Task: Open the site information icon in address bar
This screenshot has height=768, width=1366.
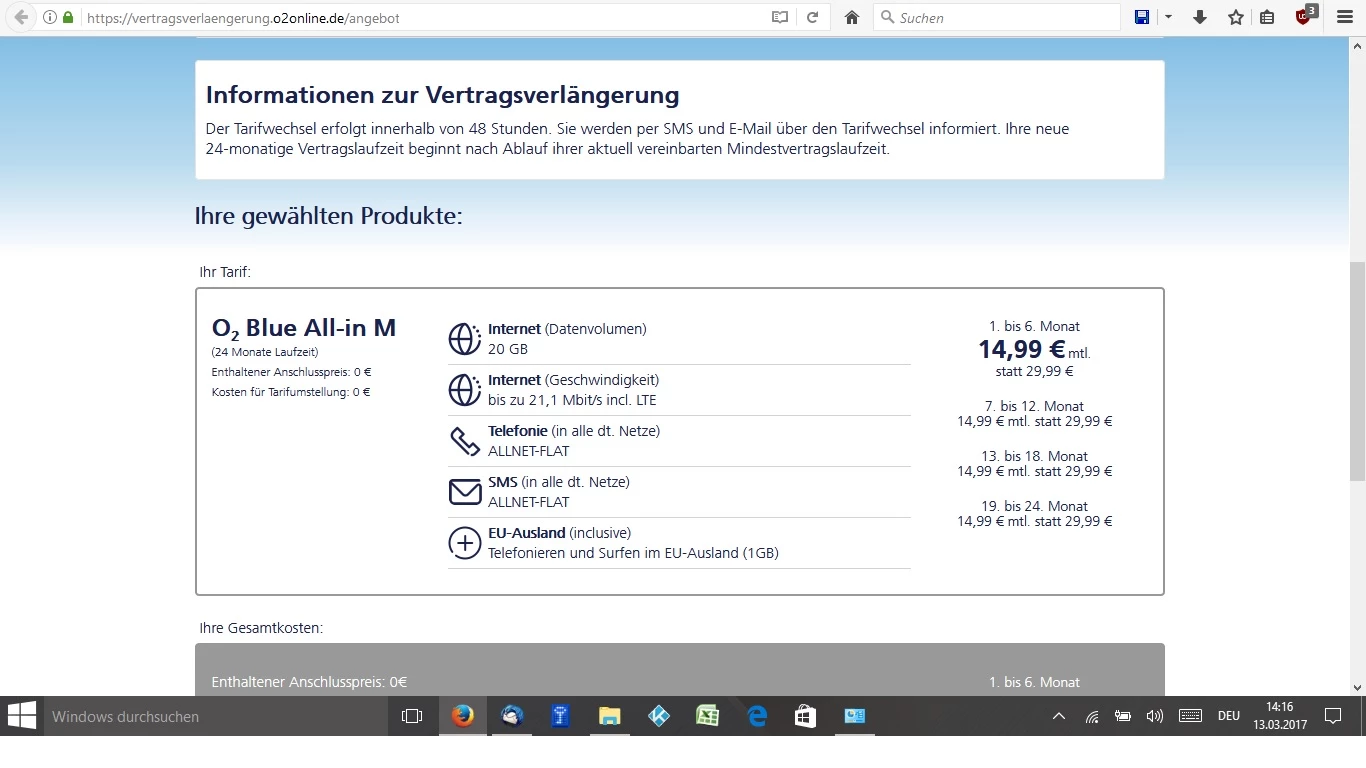Action: [x=50, y=17]
